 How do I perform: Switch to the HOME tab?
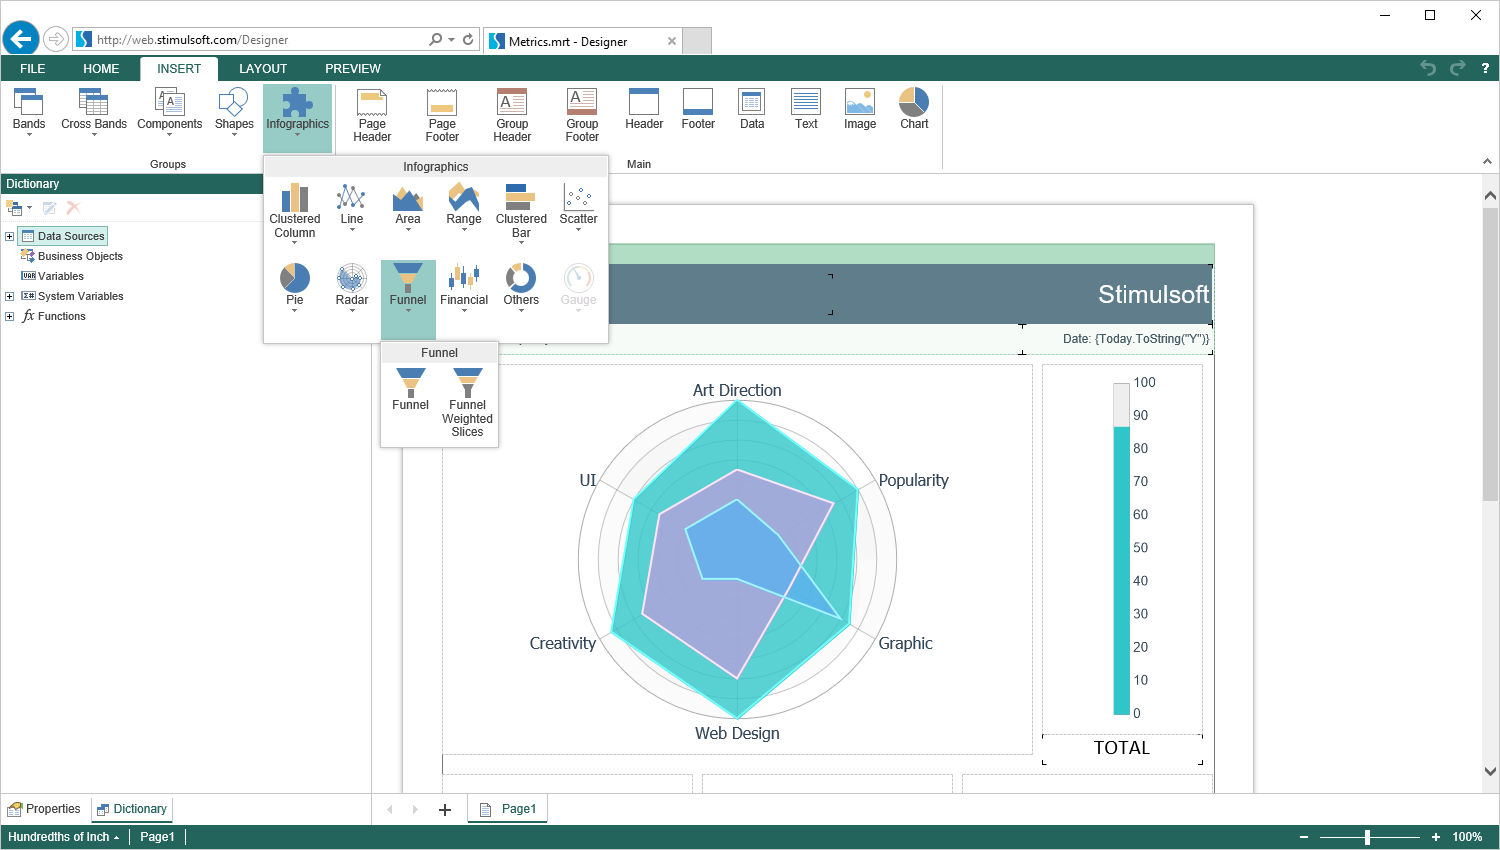click(101, 69)
